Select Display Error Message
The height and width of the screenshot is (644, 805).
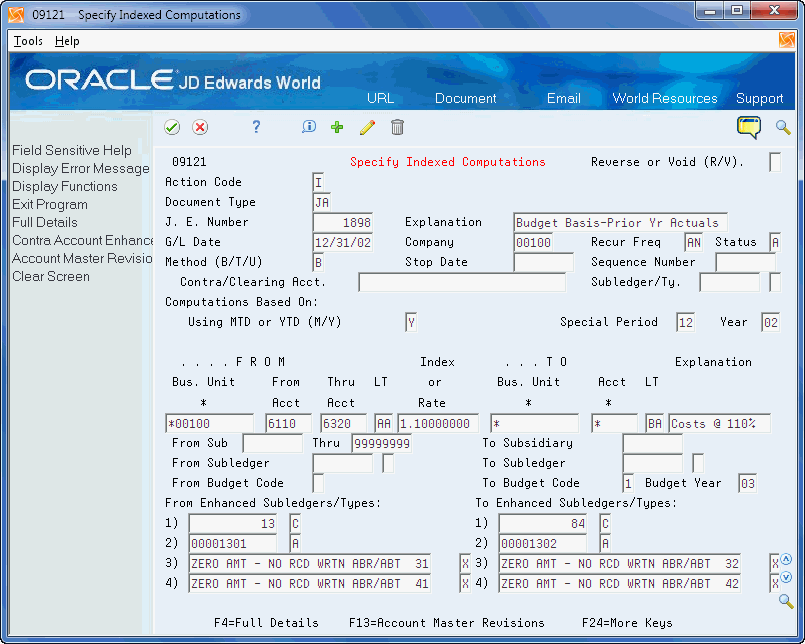[81, 168]
